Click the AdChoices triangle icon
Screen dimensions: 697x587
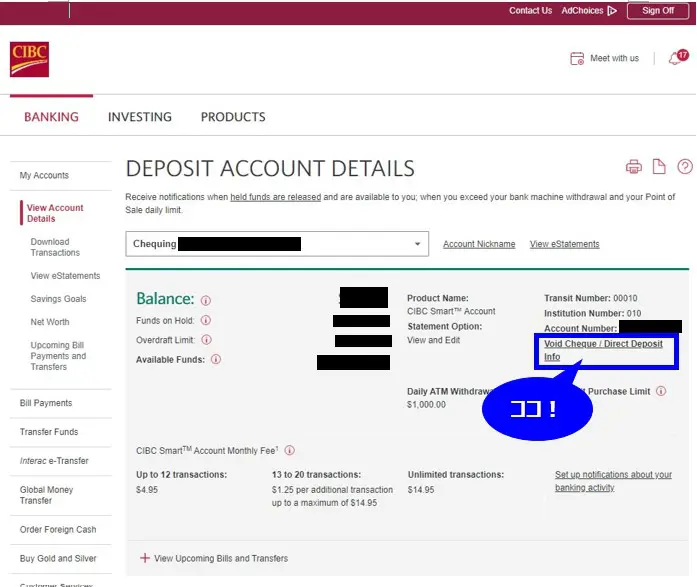(612, 11)
